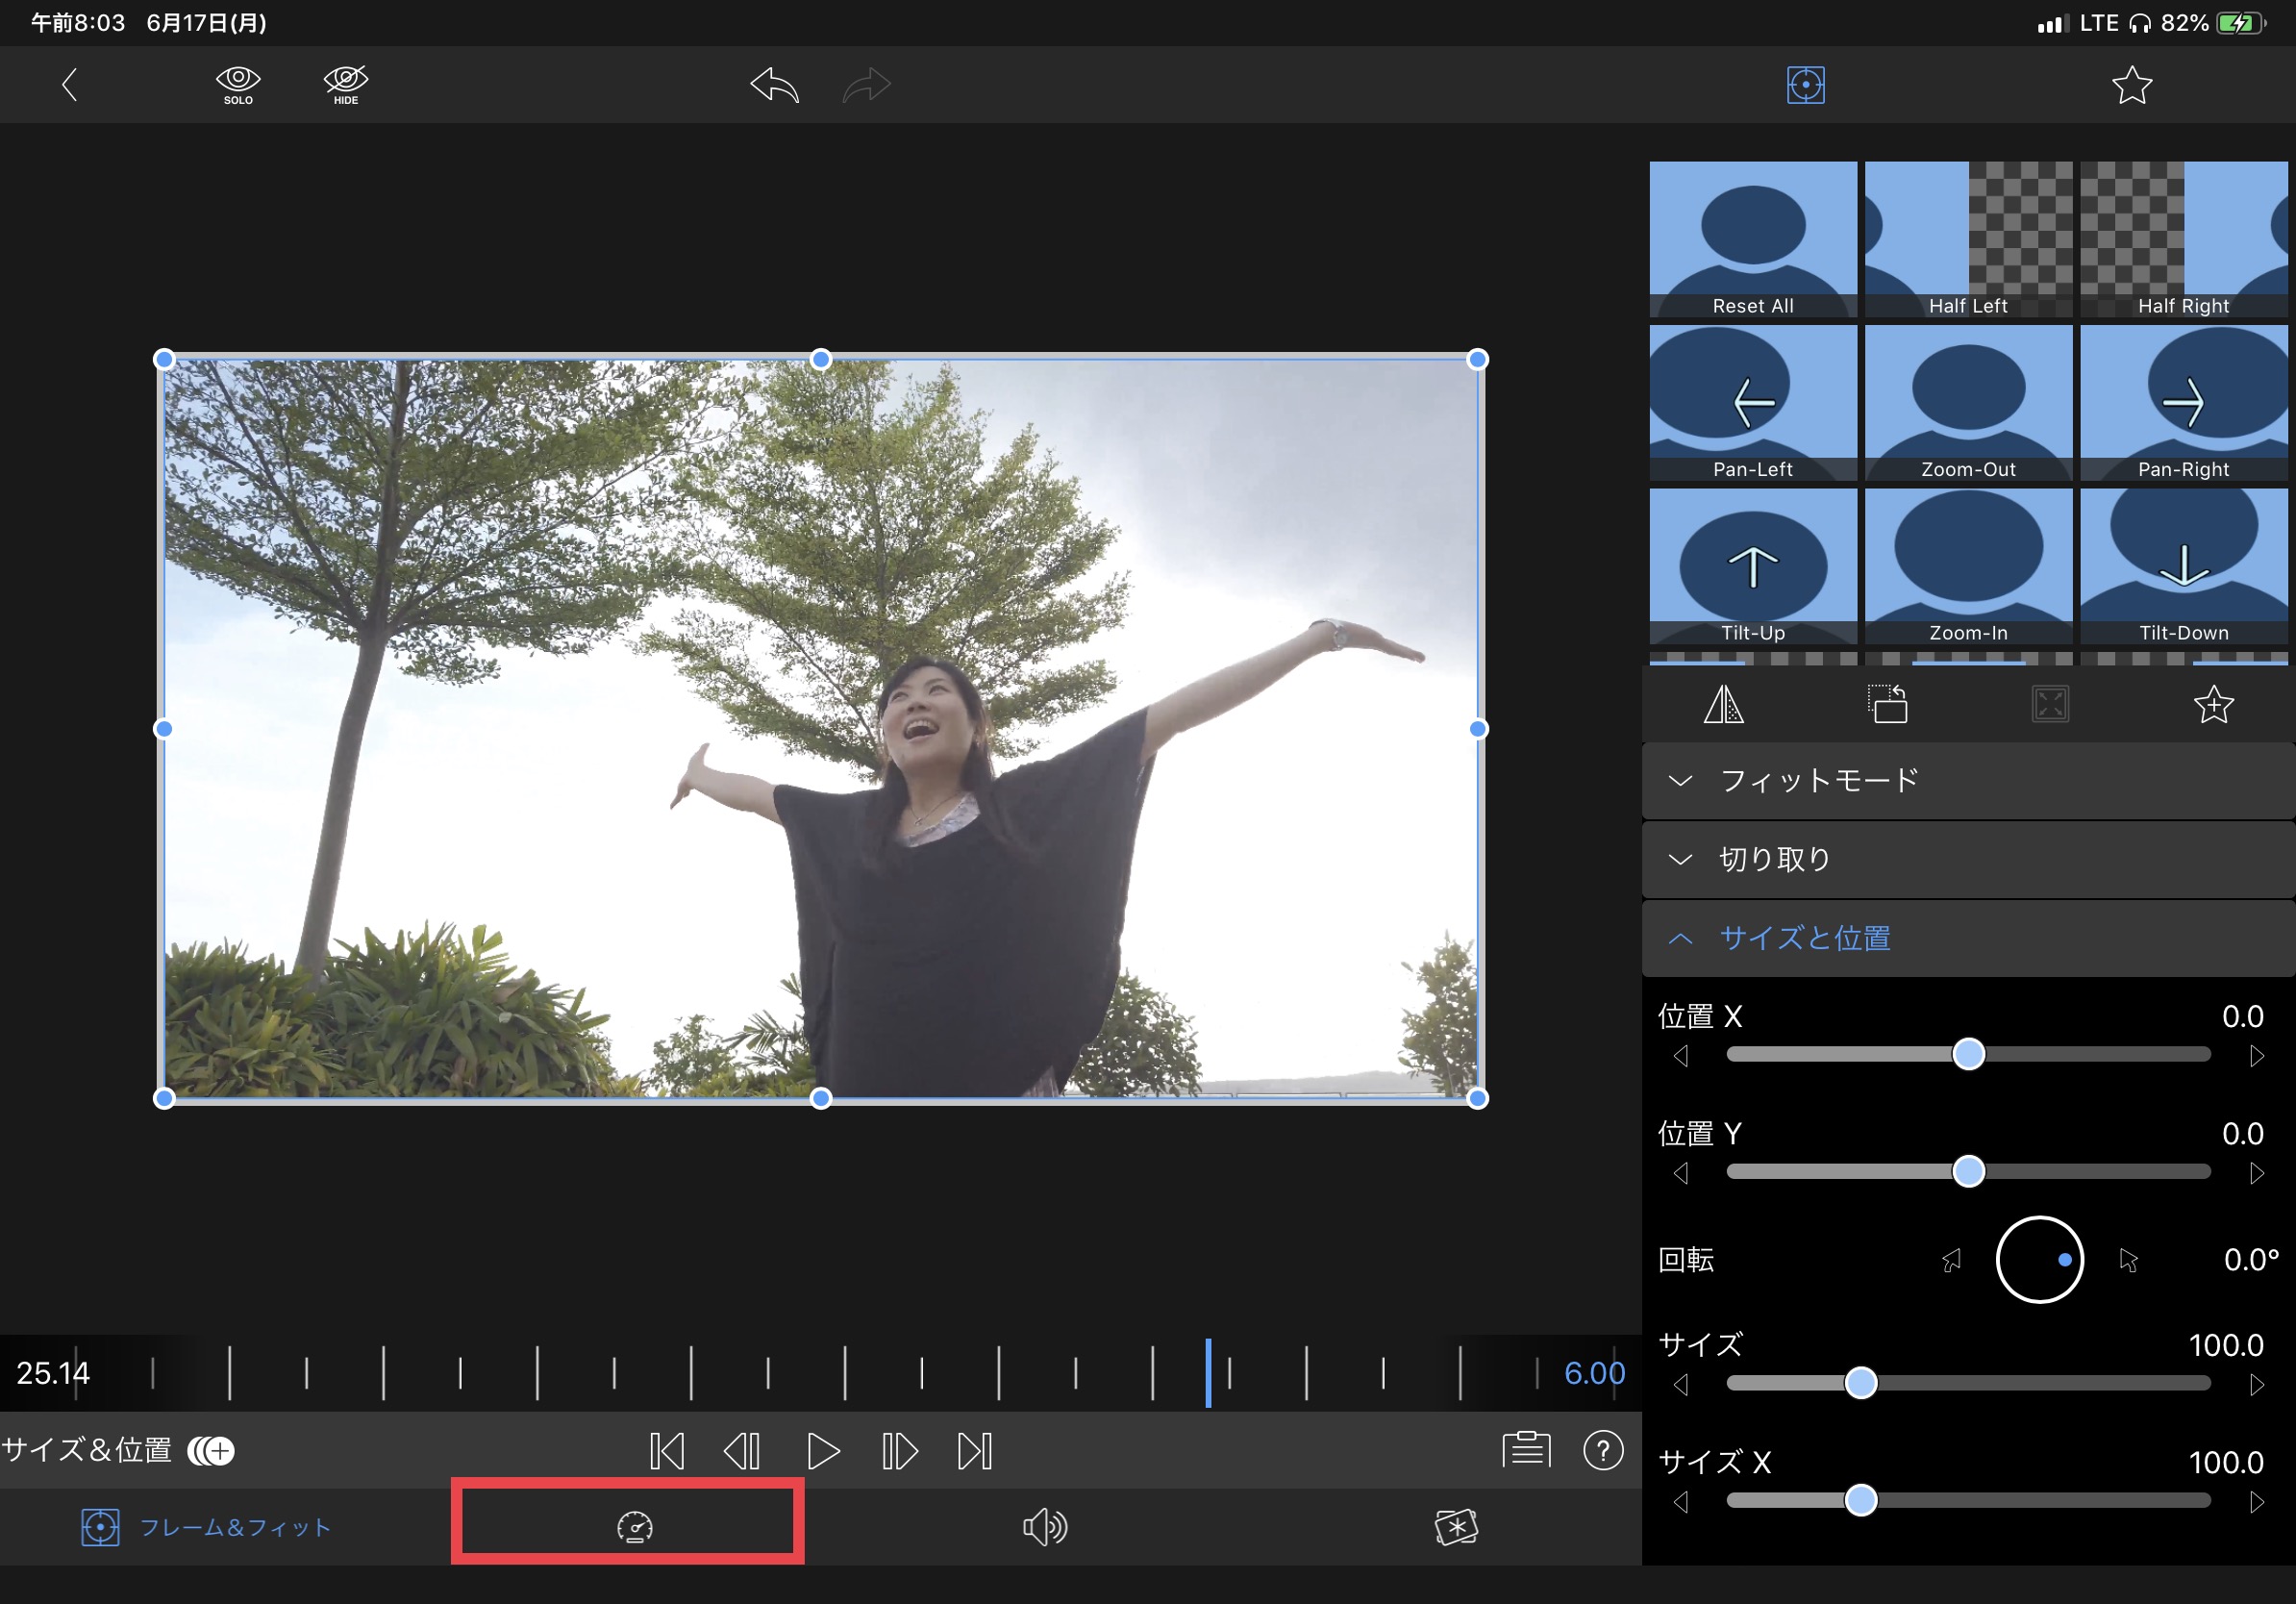Add preset with star-plus icon
Screen dimensions: 2296x1604
tap(2213, 705)
